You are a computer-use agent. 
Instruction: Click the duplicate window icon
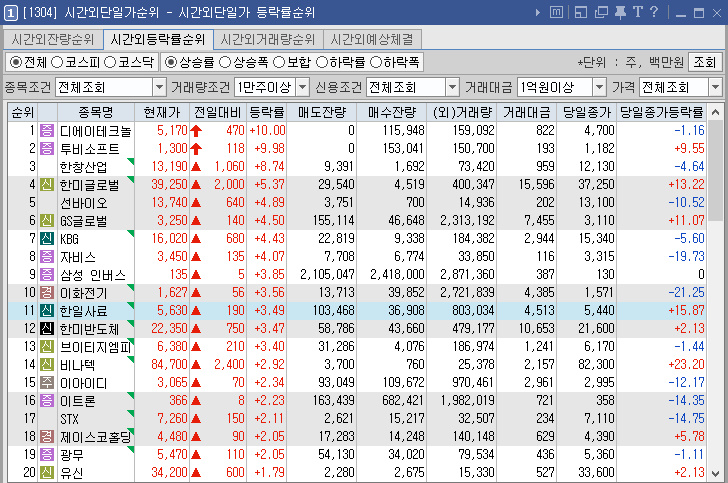point(601,13)
